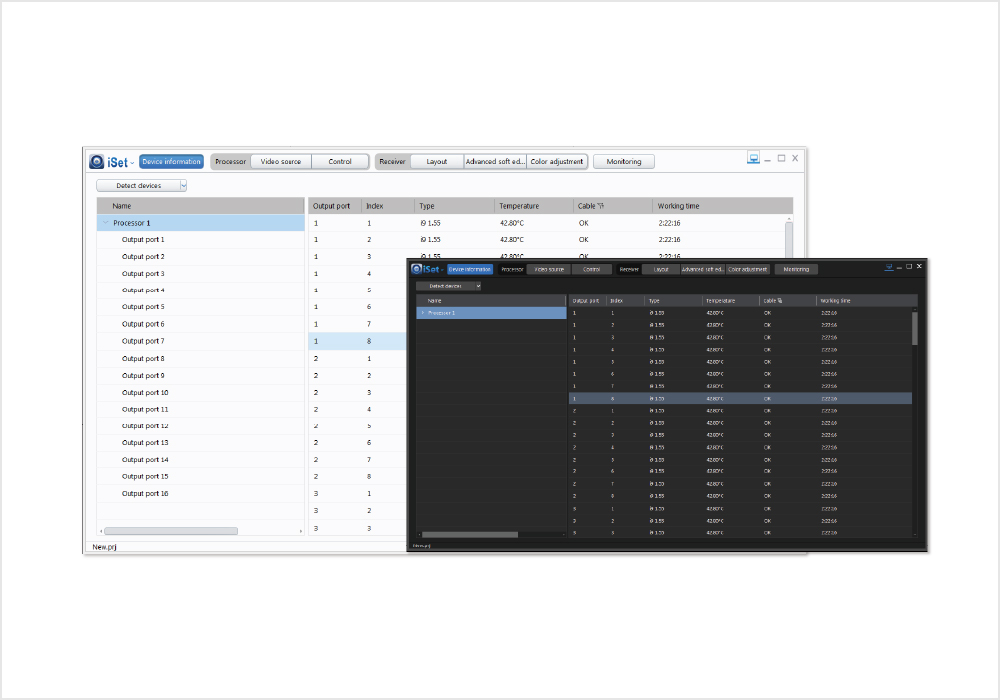1000x700 pixels.
Task: Open Device information tab in light window
Action: pyautogui.click(x=172, y=162)
